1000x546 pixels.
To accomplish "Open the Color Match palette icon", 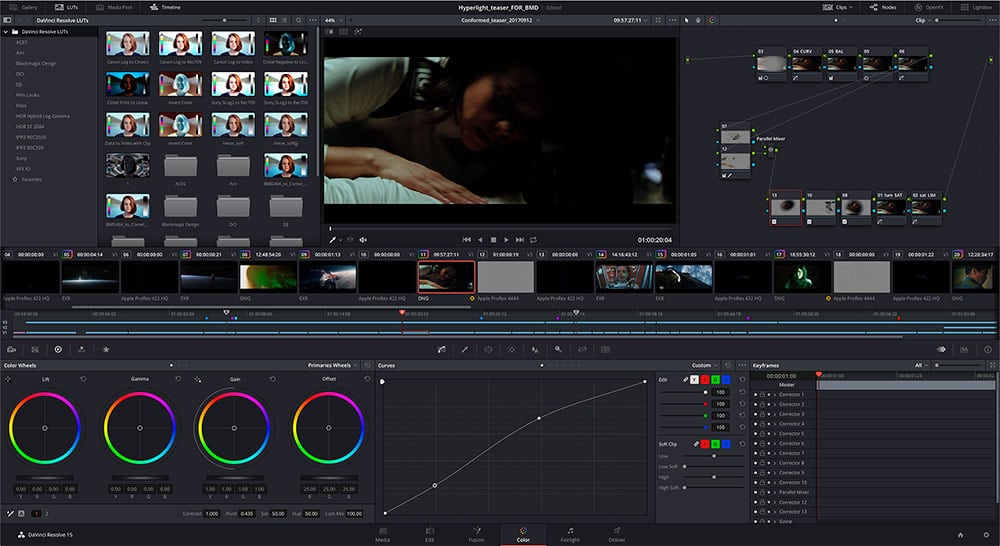I will tap(34, 350).
